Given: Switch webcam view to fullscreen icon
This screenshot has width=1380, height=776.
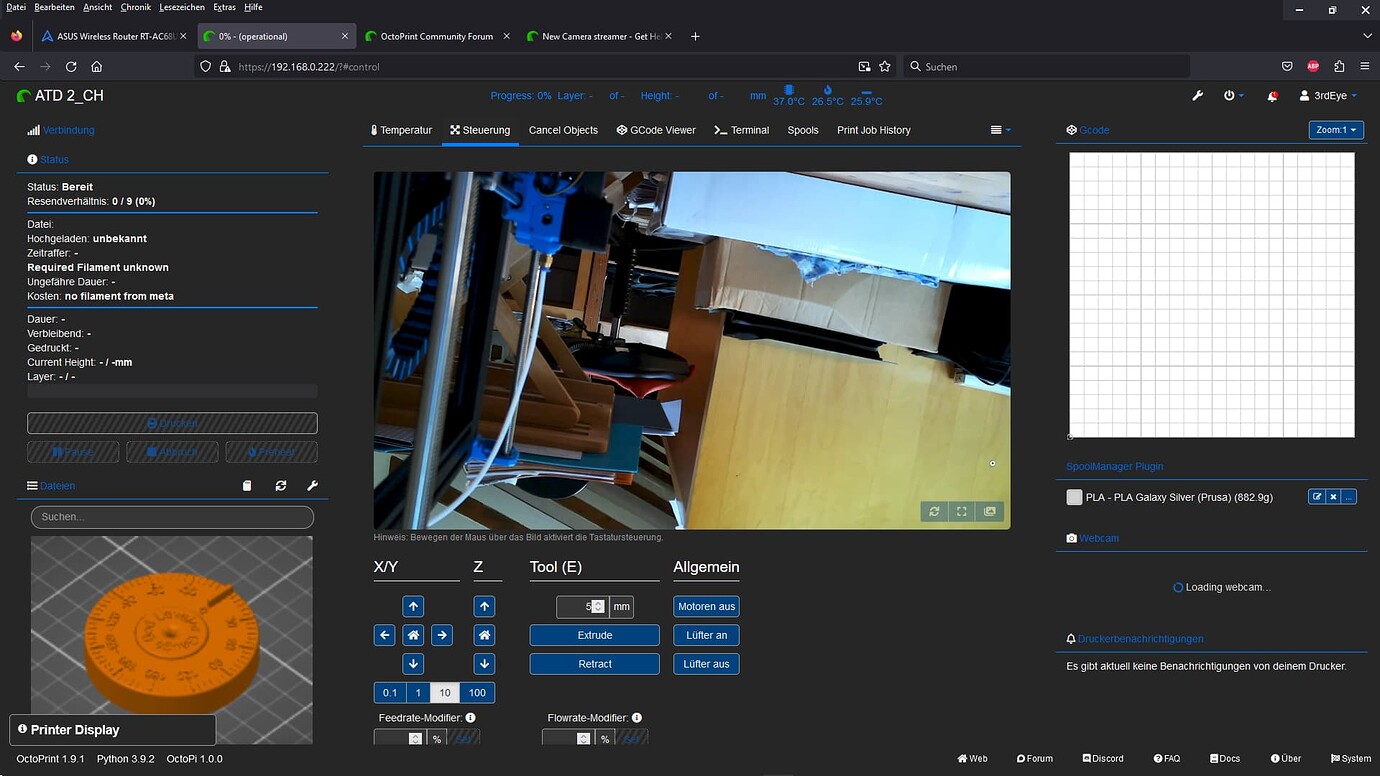Looking at the screenshot, I should 961,511.
